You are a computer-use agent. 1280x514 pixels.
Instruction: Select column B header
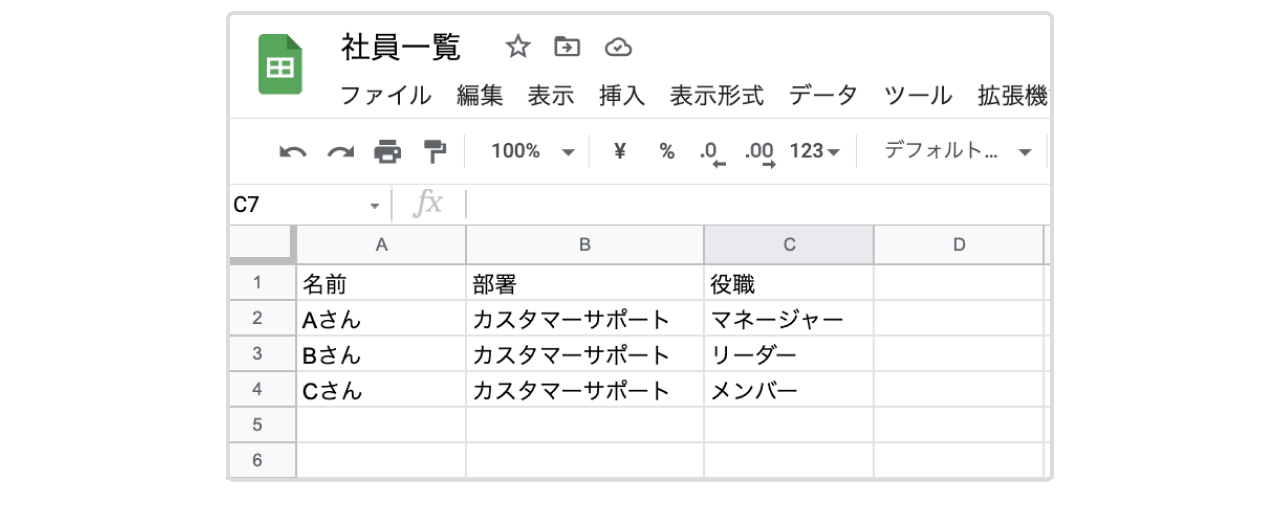585,245
